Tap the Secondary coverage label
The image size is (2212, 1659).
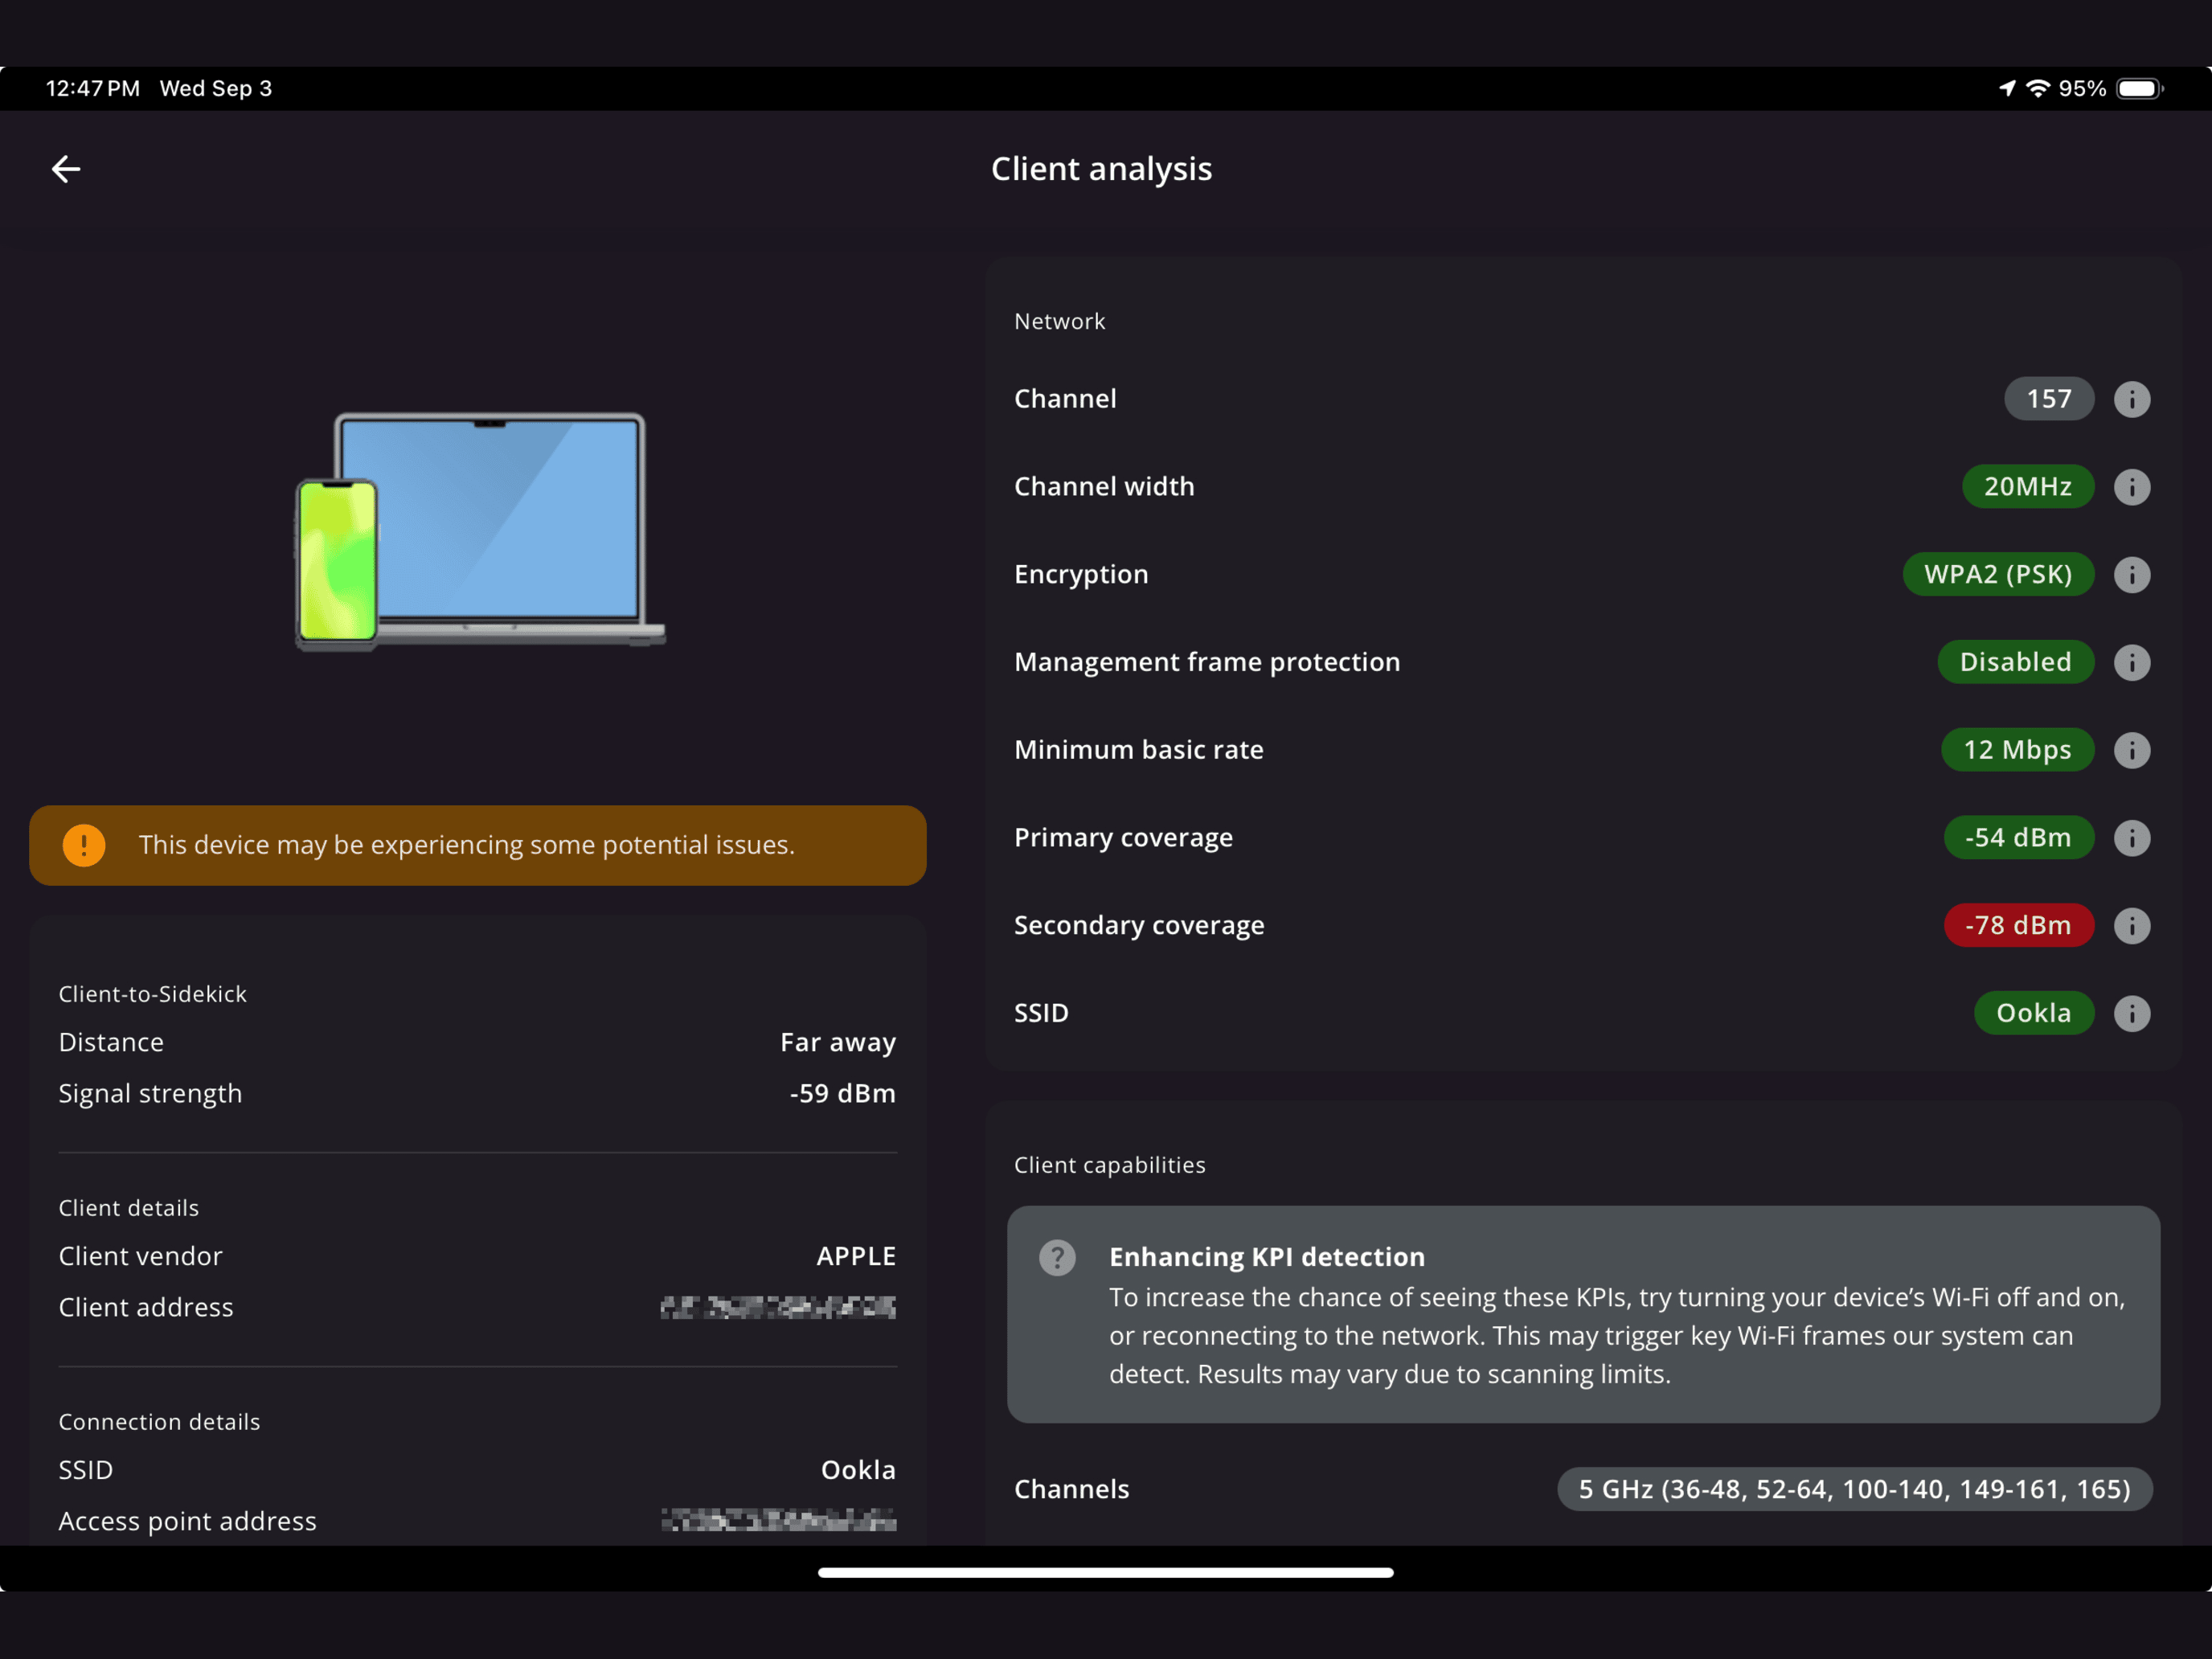pos(1139,926)
